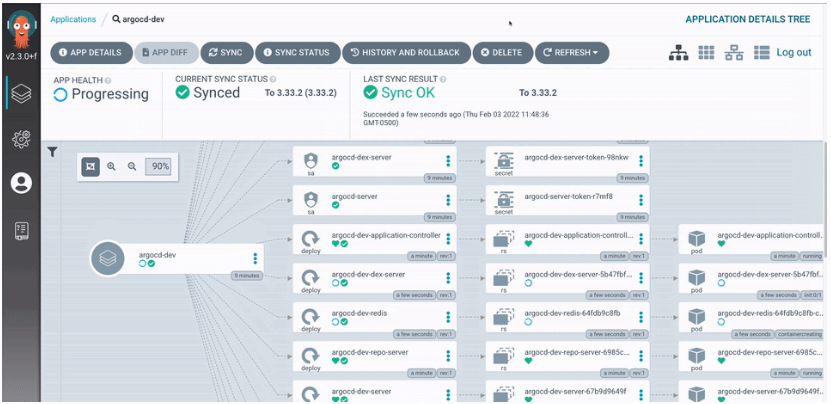Image resolution: width=831 pixels, height=404 pixels.
Task: Open the kebab menu for argocd-dex-server sa
Action: coord(448,161)
